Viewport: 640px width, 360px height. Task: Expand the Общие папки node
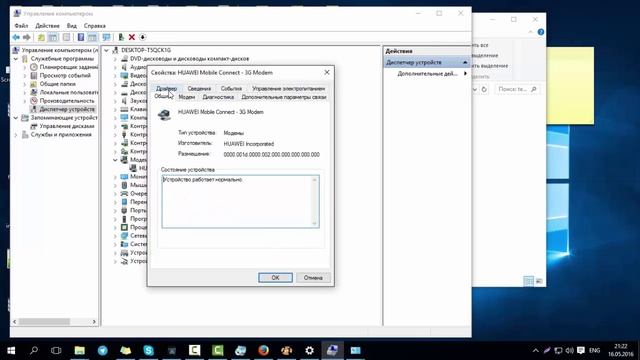coord(24,84)
